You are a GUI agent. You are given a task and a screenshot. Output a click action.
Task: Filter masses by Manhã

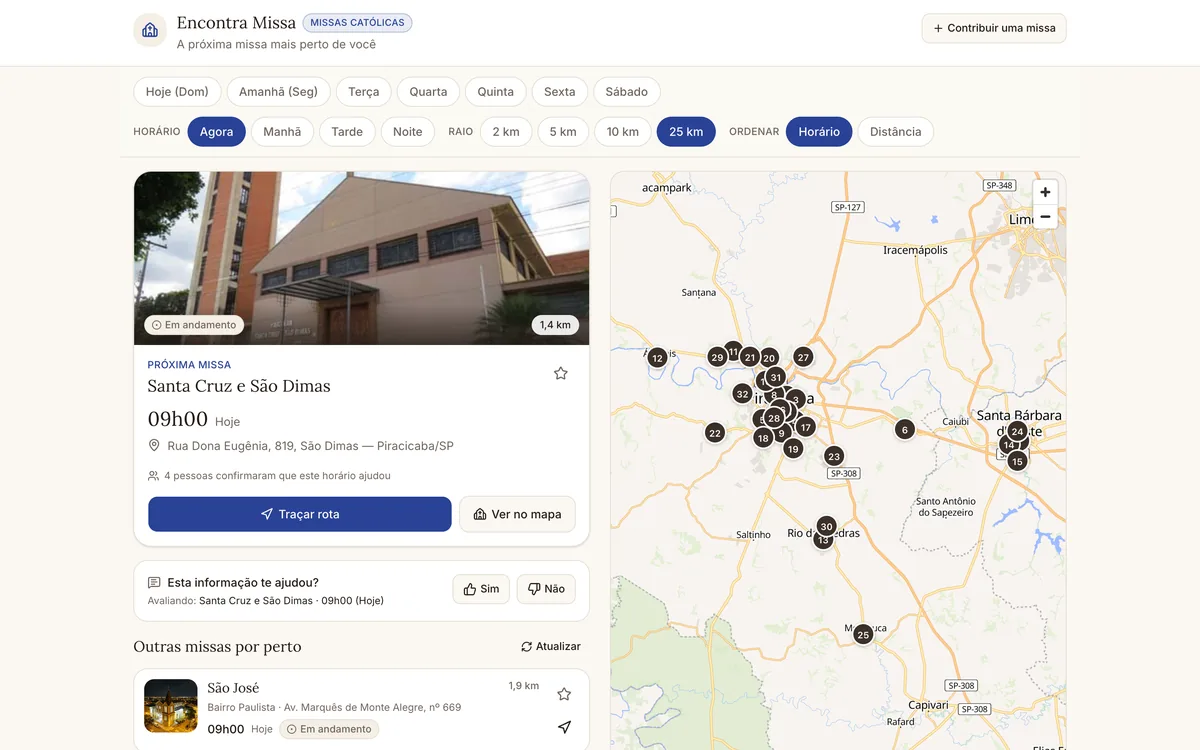tap(282, 132)
